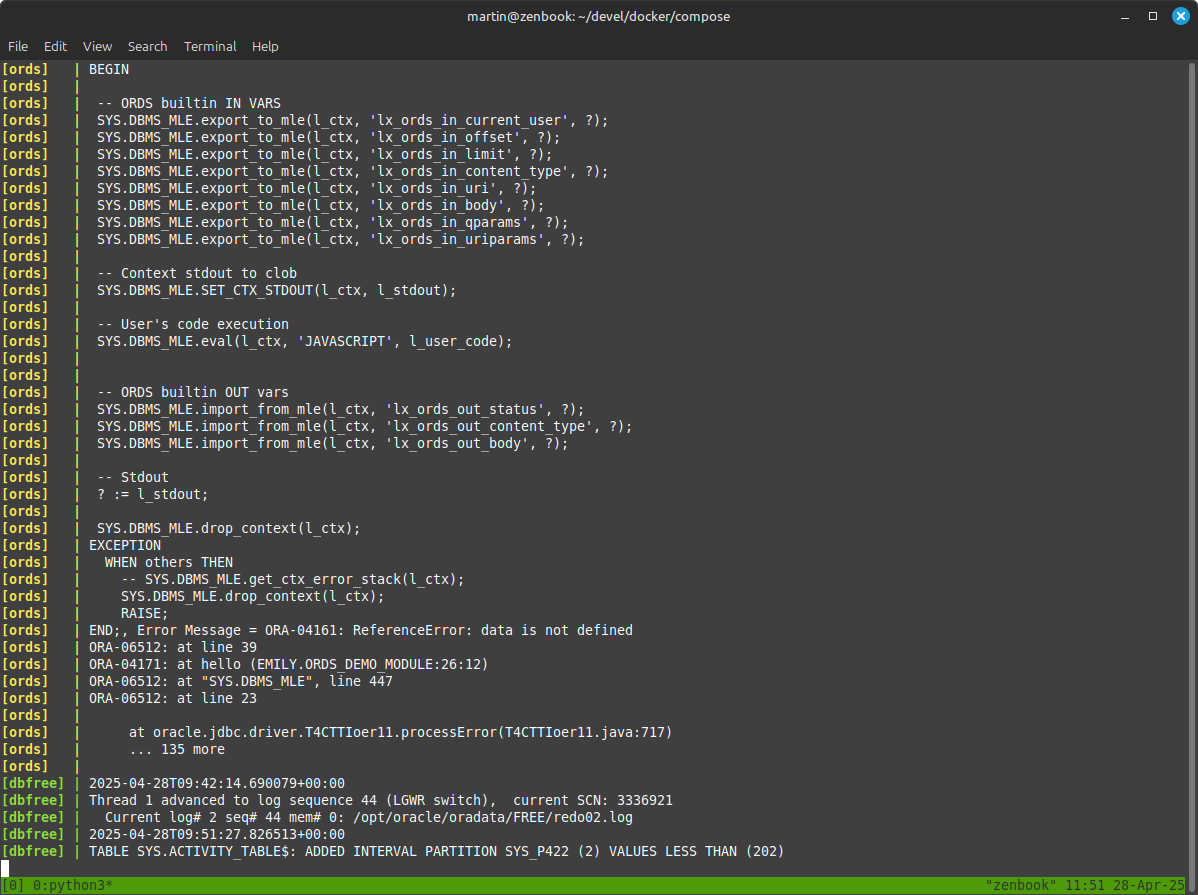Click the tmux session indicator [0]
Image resolution: width=1198 pixels, height=895 pixels.
[14, 885]
